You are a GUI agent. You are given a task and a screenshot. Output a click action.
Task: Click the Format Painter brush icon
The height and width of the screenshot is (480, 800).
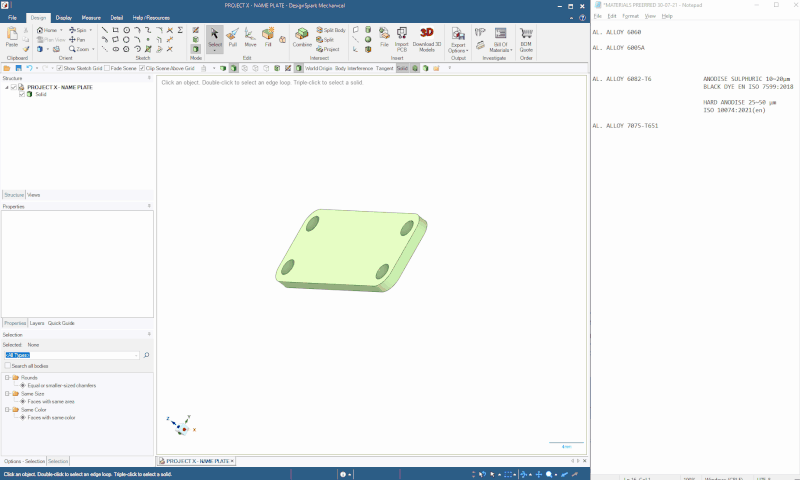click(x=26, y=49)
